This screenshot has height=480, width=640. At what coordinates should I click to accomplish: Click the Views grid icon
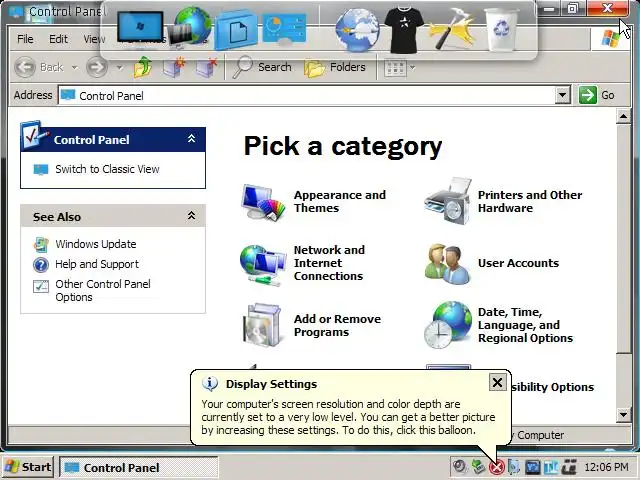pos(395,68)
